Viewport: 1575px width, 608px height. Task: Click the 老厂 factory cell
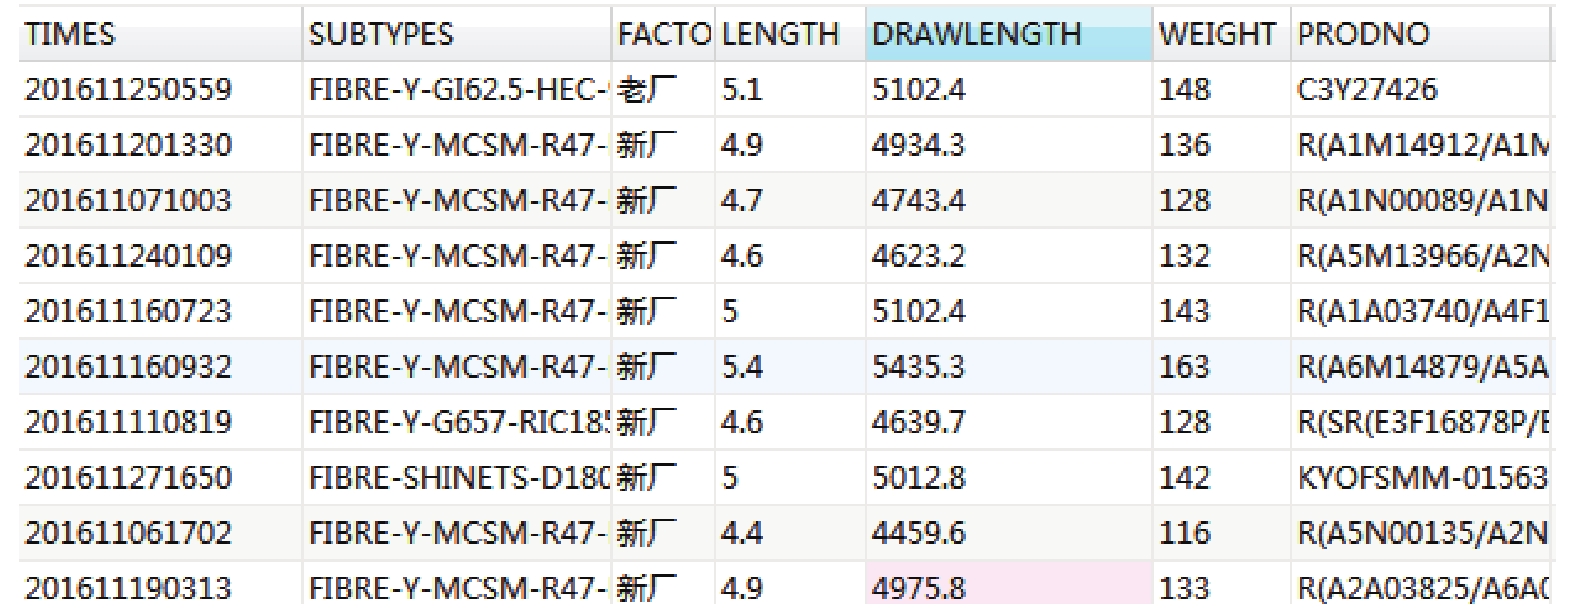point(664,90)
